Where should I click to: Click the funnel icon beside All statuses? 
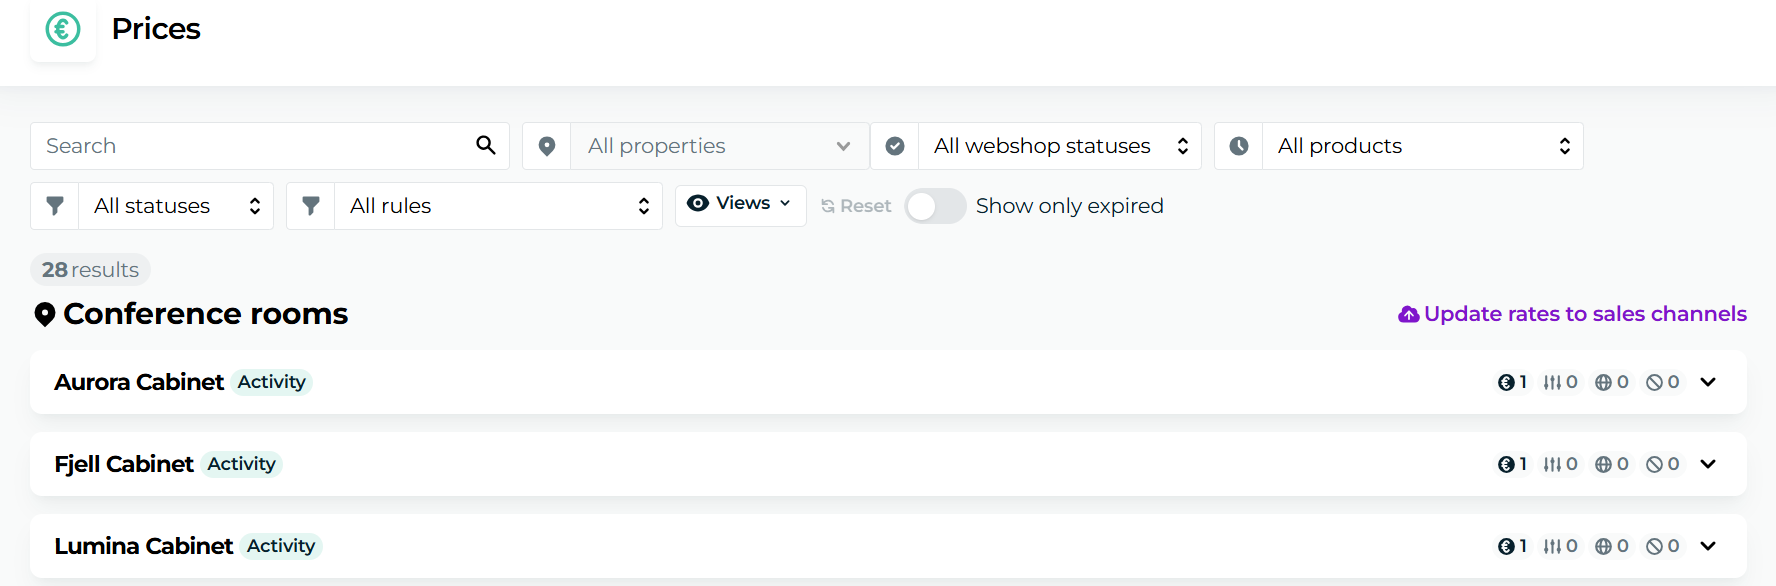[x=55, y=206]
